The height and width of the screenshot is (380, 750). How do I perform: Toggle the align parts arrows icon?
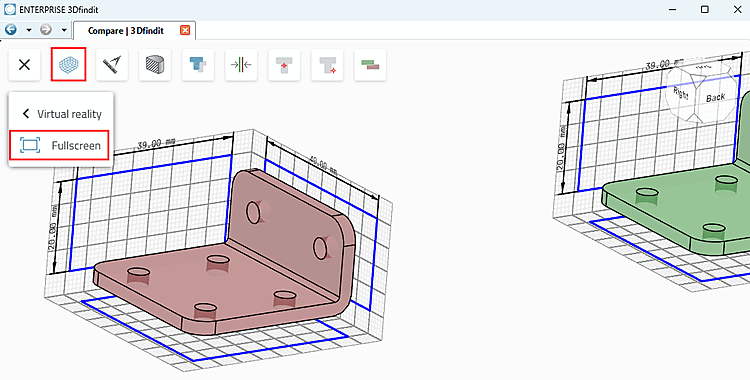[x=241, y=65]
